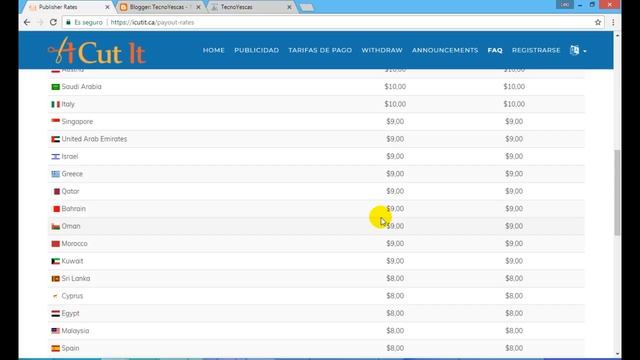Click the secure padlock icon
The image size is (640, 360).
coord(68,22)
